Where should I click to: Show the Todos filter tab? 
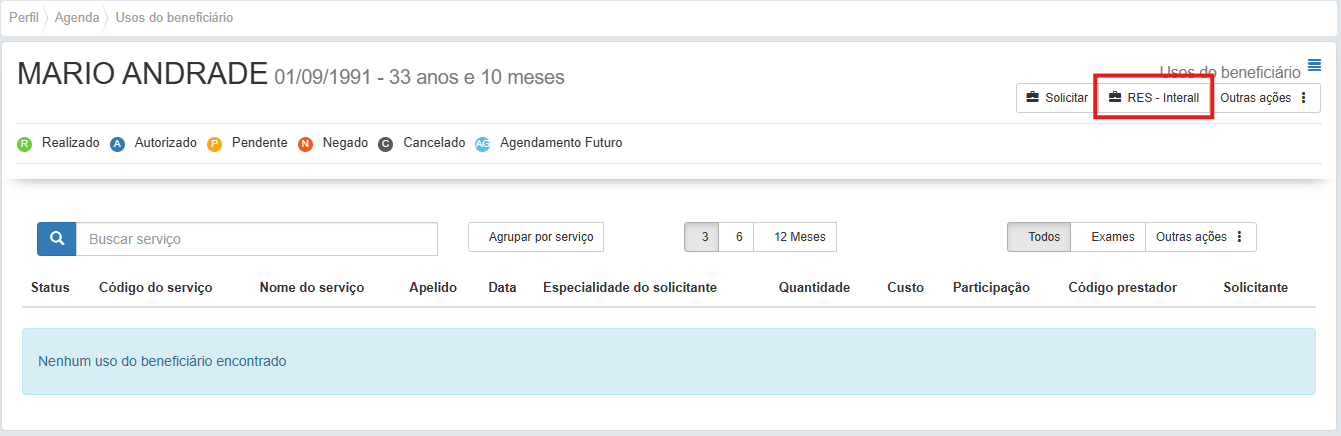(x=1043, y=237)
